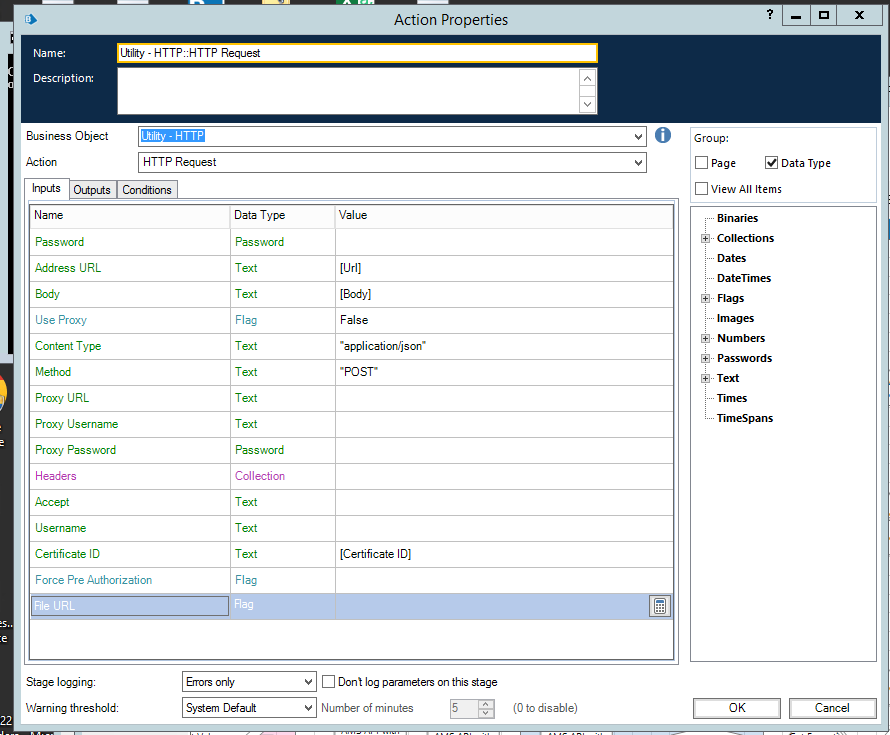Open the expression calculator on File URL row

click(x=659, y=606)
